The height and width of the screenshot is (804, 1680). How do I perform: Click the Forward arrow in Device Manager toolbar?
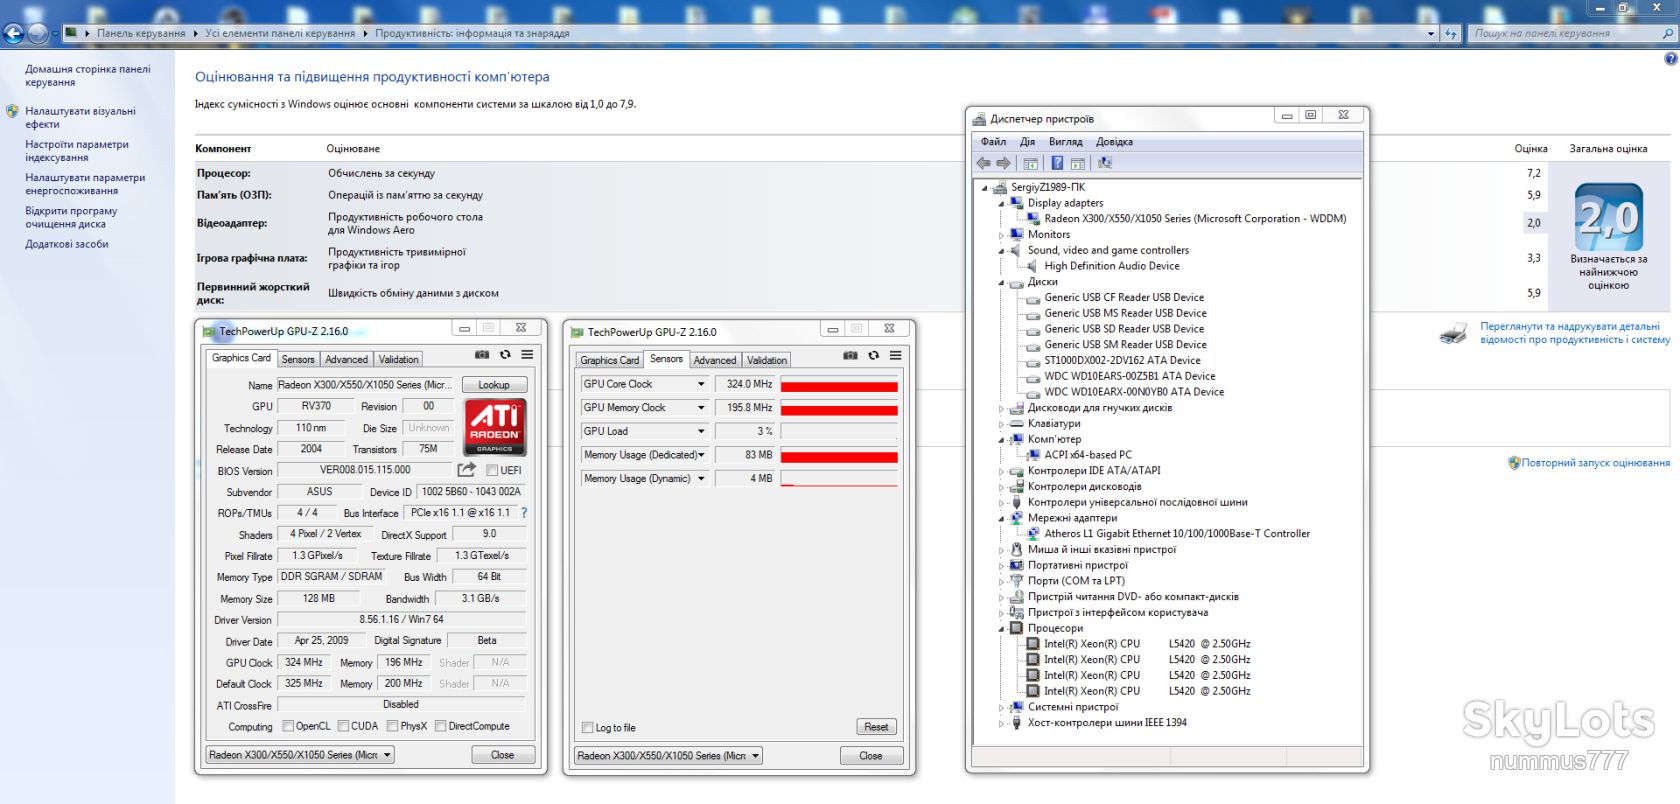[x=1003, y=163]
